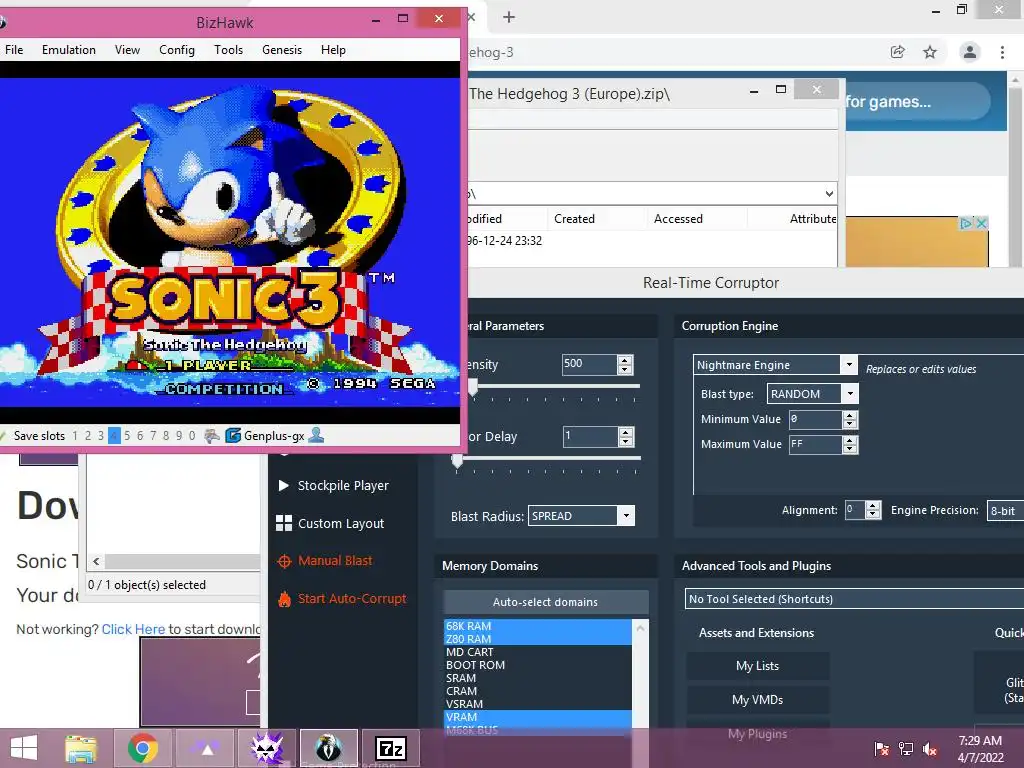Click the Manual Blast crosshair icon

click(284, 561)
